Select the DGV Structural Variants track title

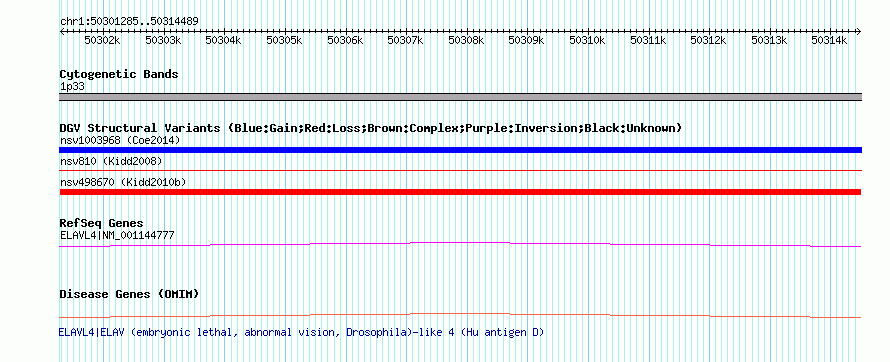point(371,128)
